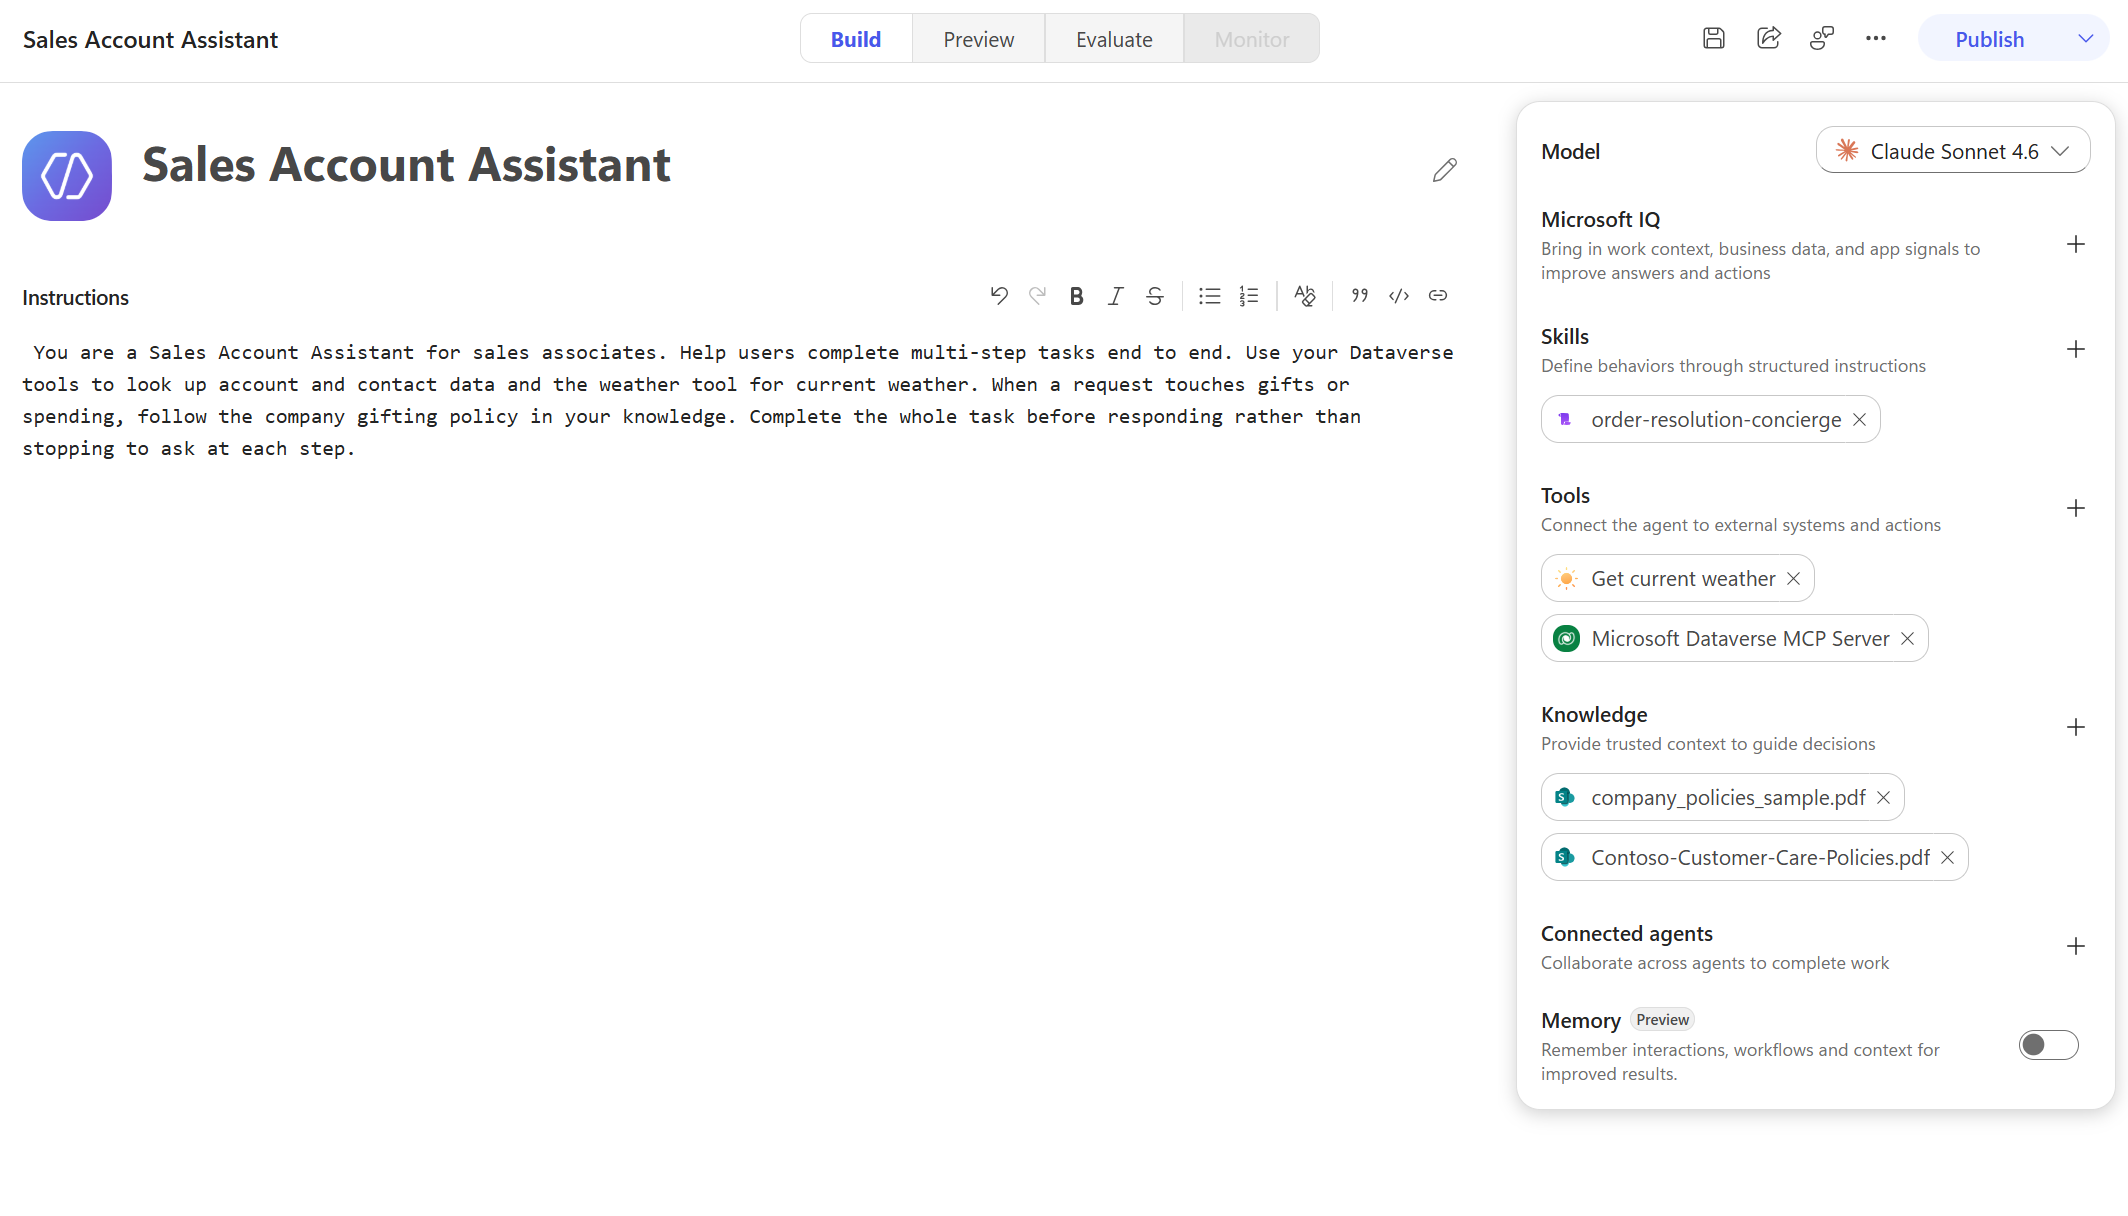Screen dimensions: 2128x1216
Task: Save the agent with the floppy disk icon
Action: 1714,39
